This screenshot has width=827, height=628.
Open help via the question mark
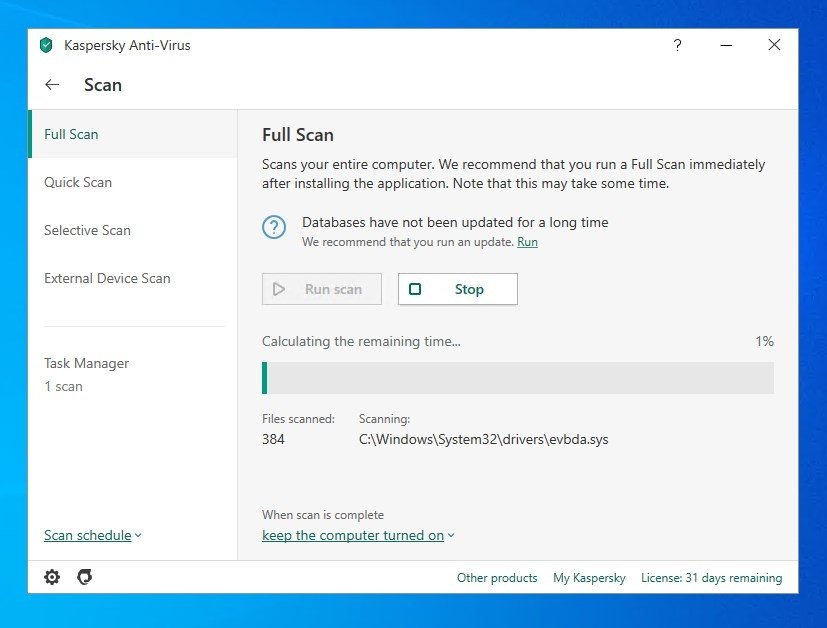point(677,45)
